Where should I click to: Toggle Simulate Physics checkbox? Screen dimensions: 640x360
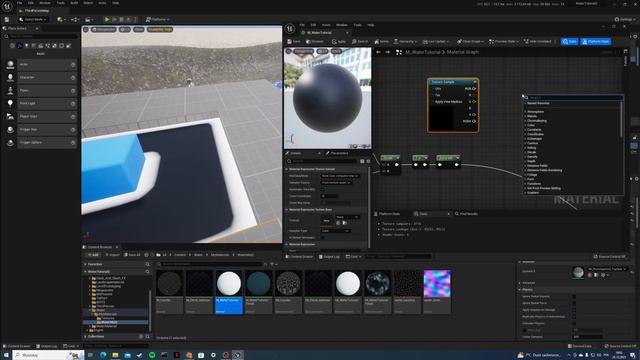pos(574,323)
